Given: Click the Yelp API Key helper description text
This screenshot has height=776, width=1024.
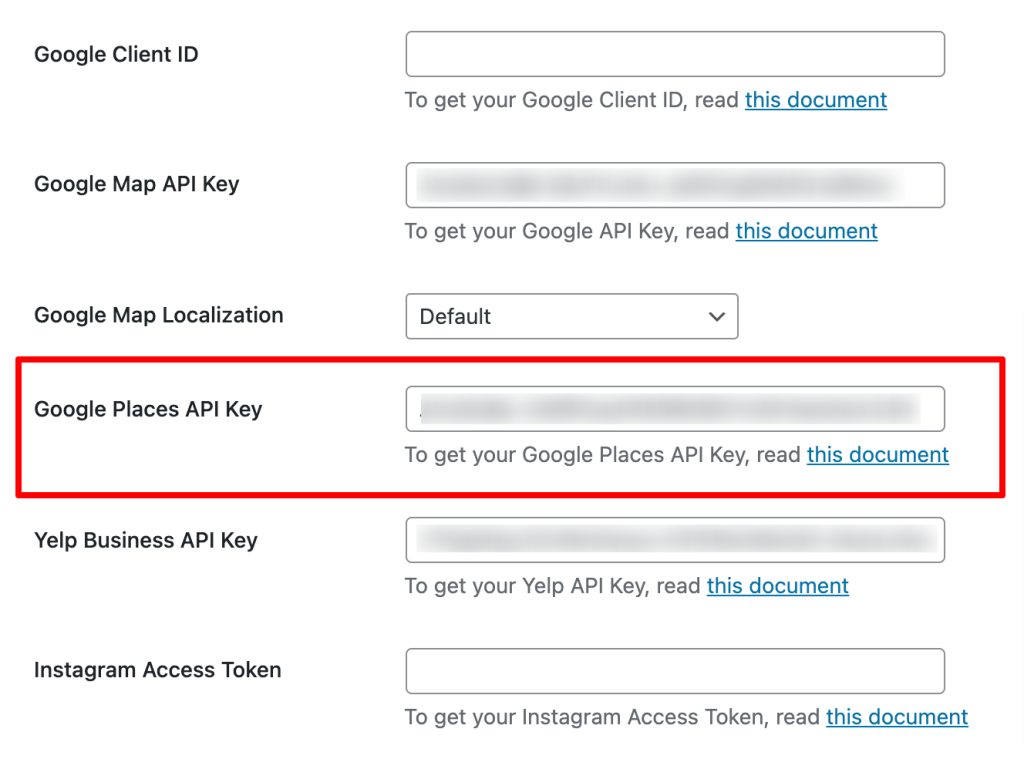Looking at the screenshot, I should [553, 586].
